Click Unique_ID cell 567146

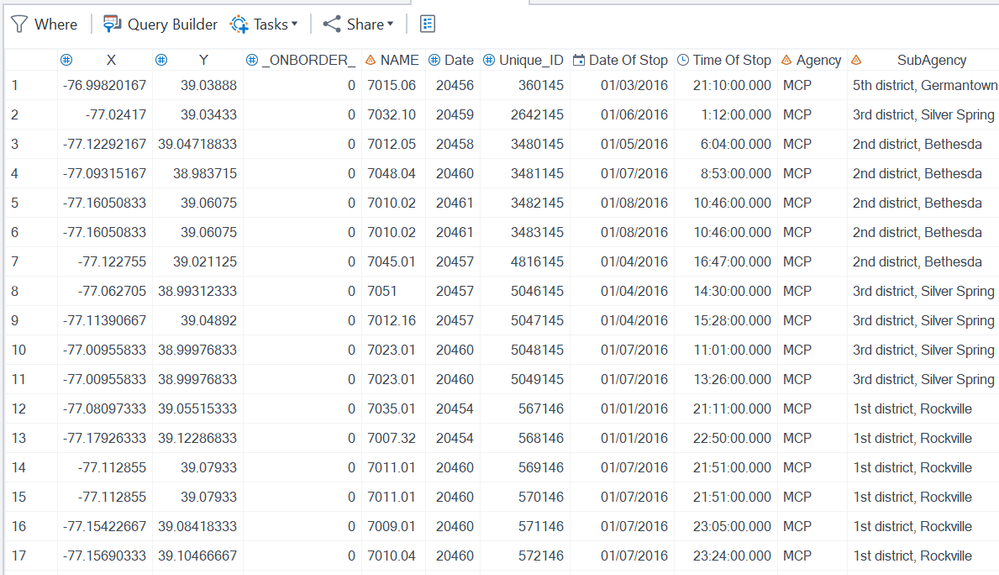540,409
